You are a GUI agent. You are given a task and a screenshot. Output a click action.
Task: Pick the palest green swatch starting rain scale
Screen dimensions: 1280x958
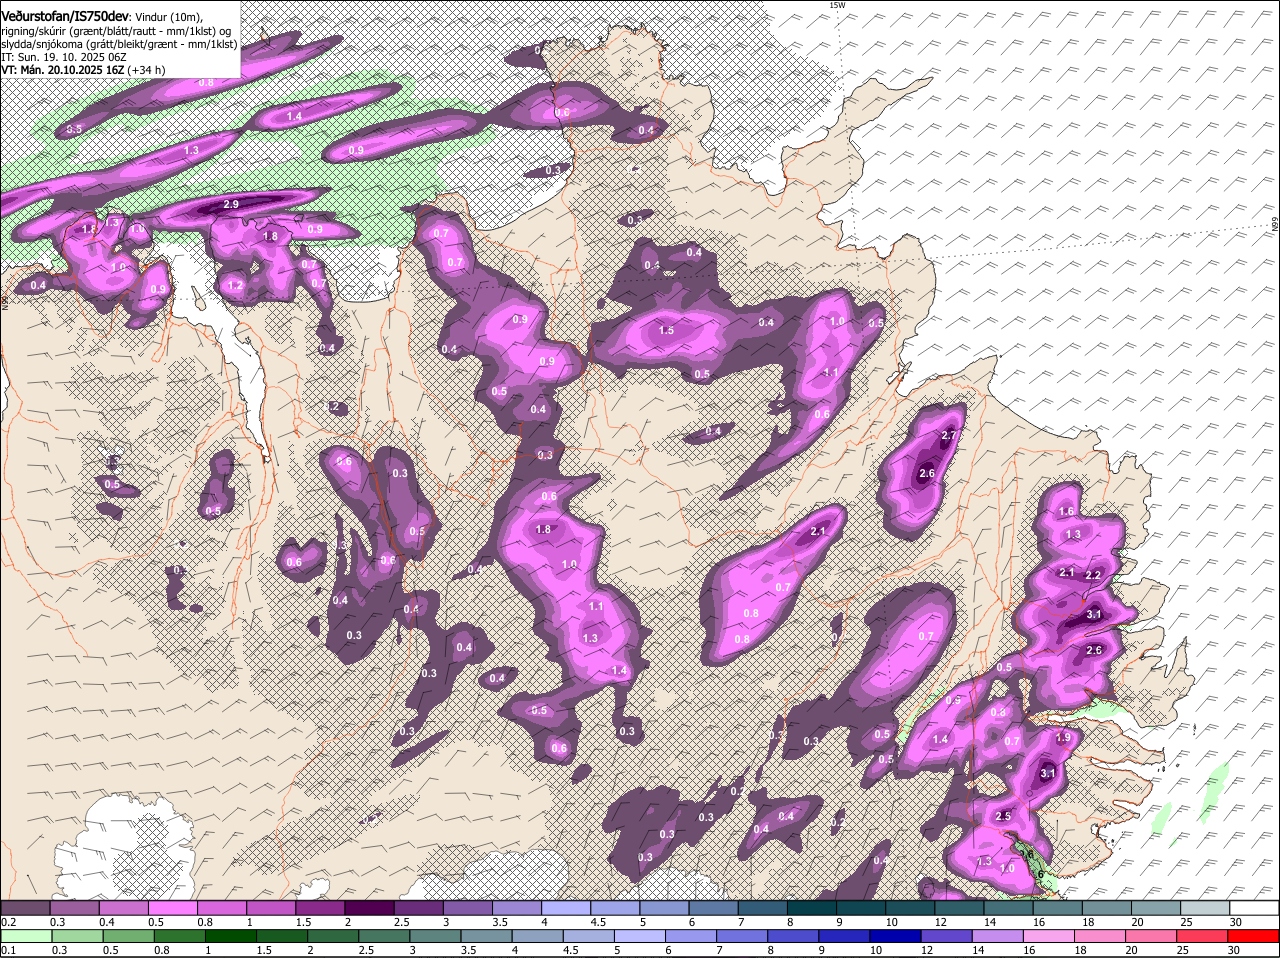tap(25, 936)
